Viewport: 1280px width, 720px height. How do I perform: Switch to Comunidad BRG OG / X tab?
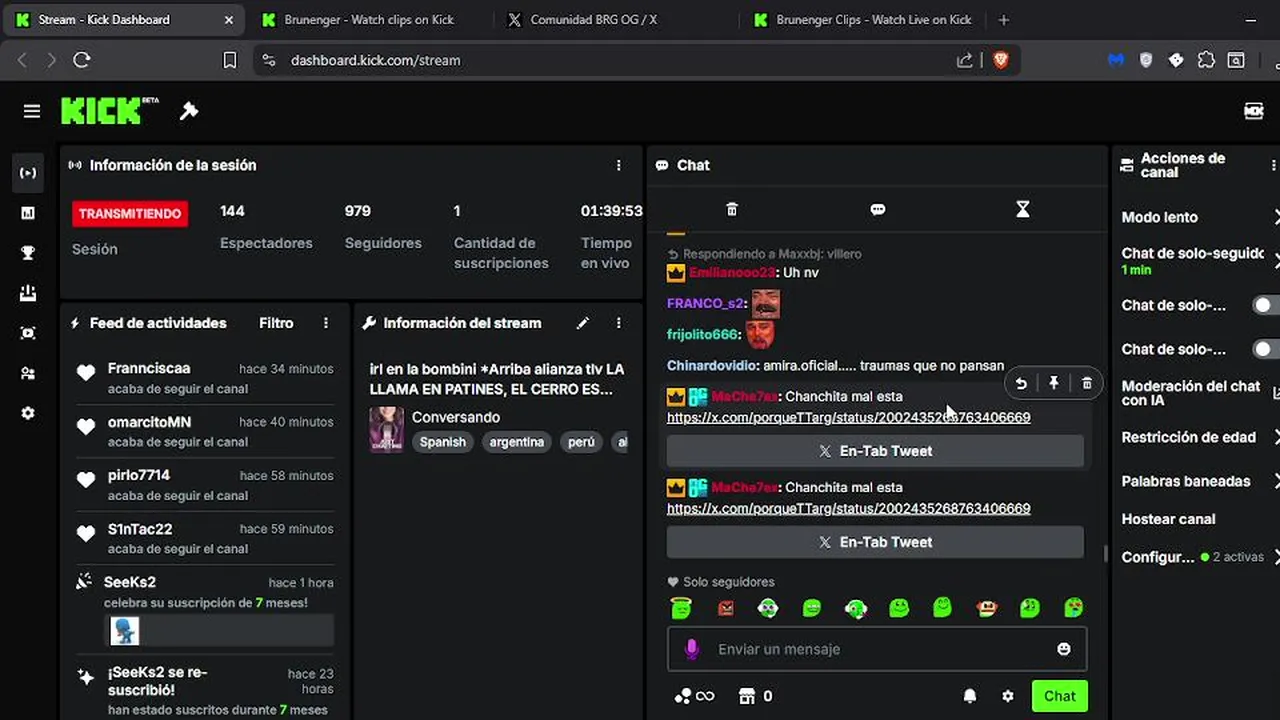[x=593, y=19]
